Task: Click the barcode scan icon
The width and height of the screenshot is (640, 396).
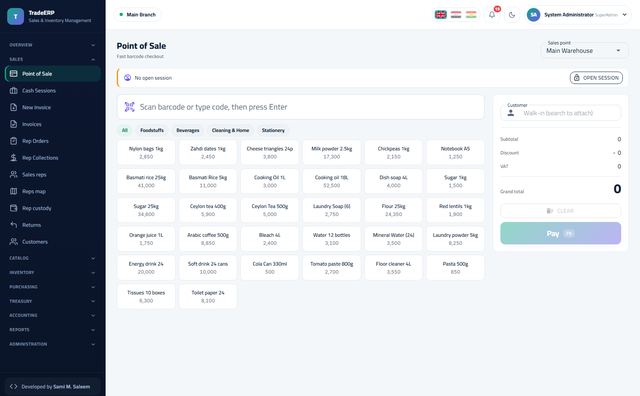Action: [129, 107]
